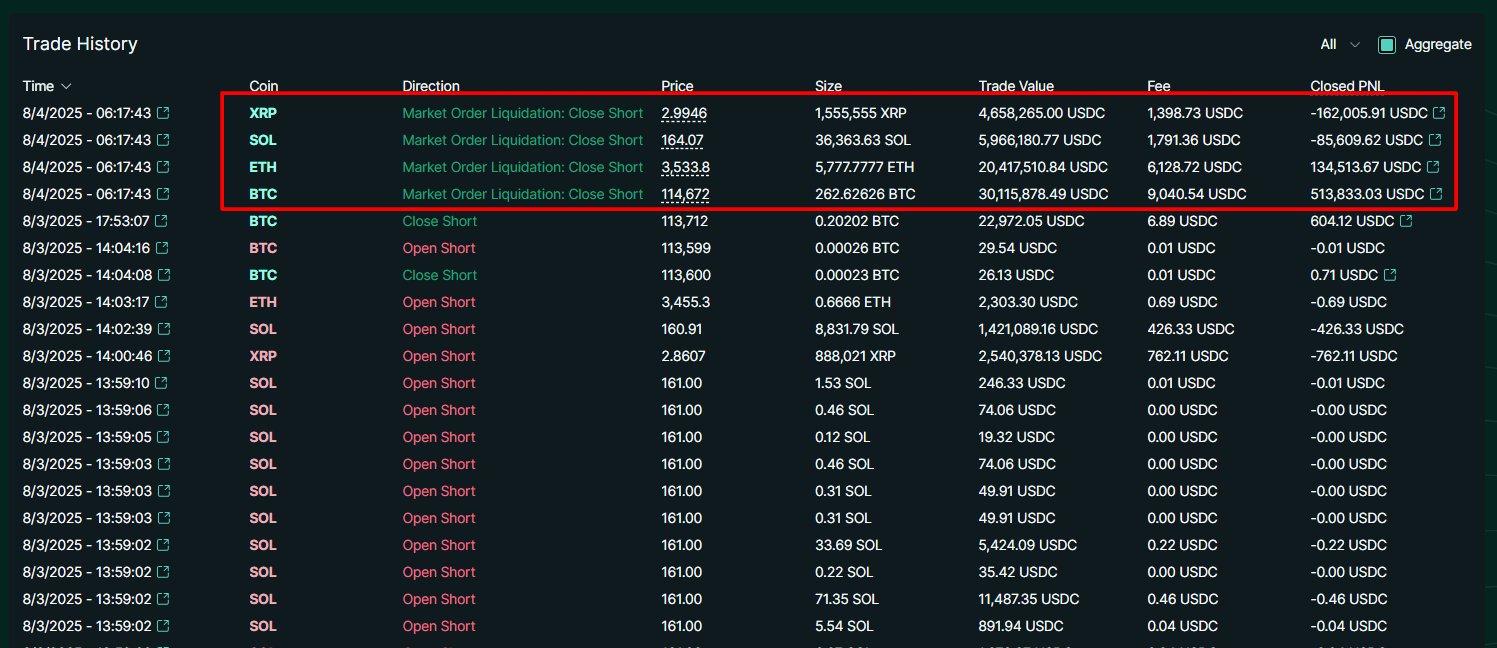Viewport: 1497px width, 648px height.
Task: Click the underlined ETH price 3,533.8
Action: point(686,167)
